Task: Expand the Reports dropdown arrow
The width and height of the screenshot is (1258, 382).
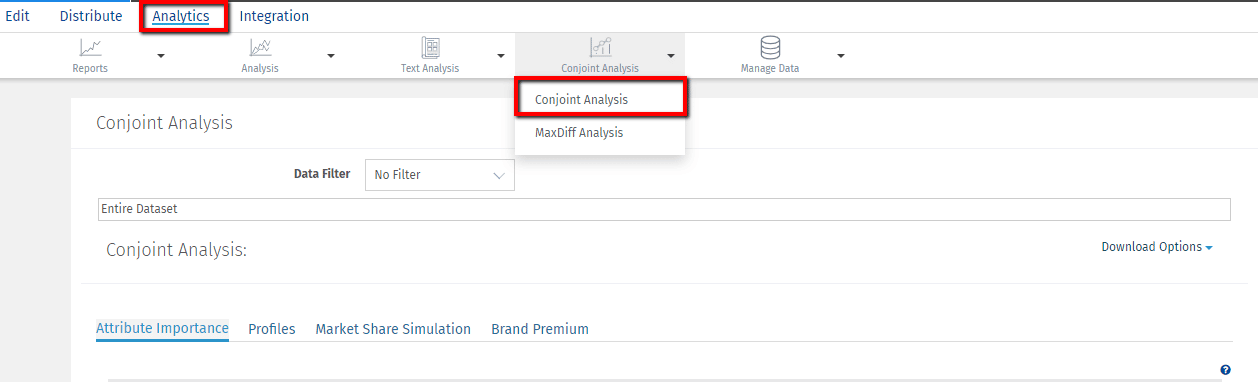Action: coord(161,56)
